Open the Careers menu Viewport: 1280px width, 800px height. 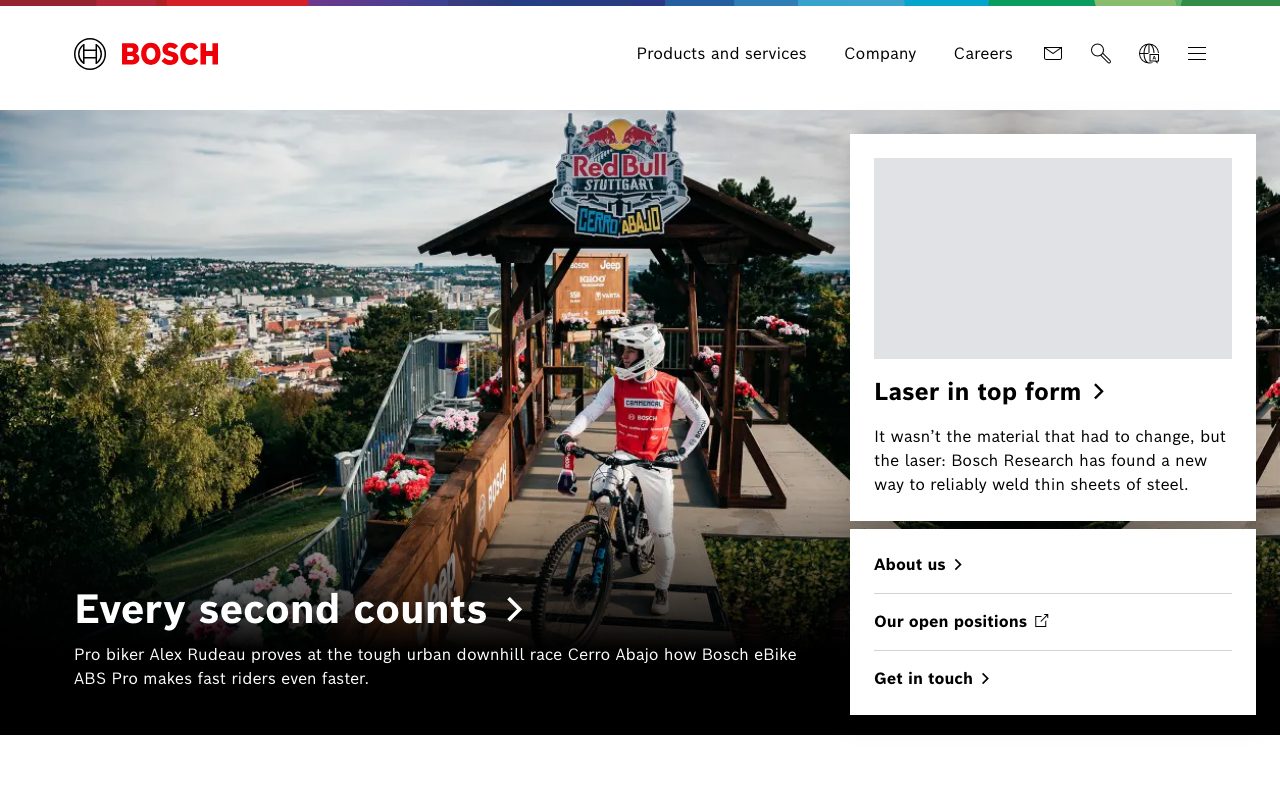pos(983,54)
